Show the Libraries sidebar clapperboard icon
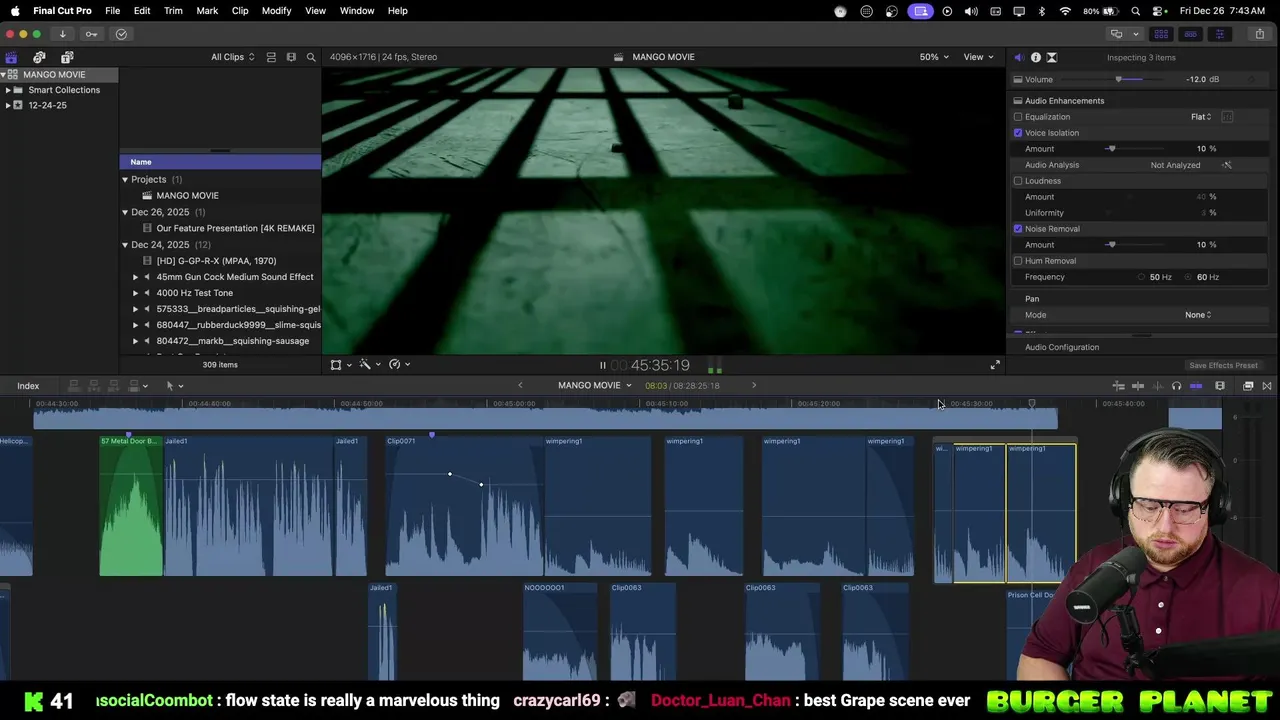Viewport: 1280px width, 720px height. pos(11,57)
